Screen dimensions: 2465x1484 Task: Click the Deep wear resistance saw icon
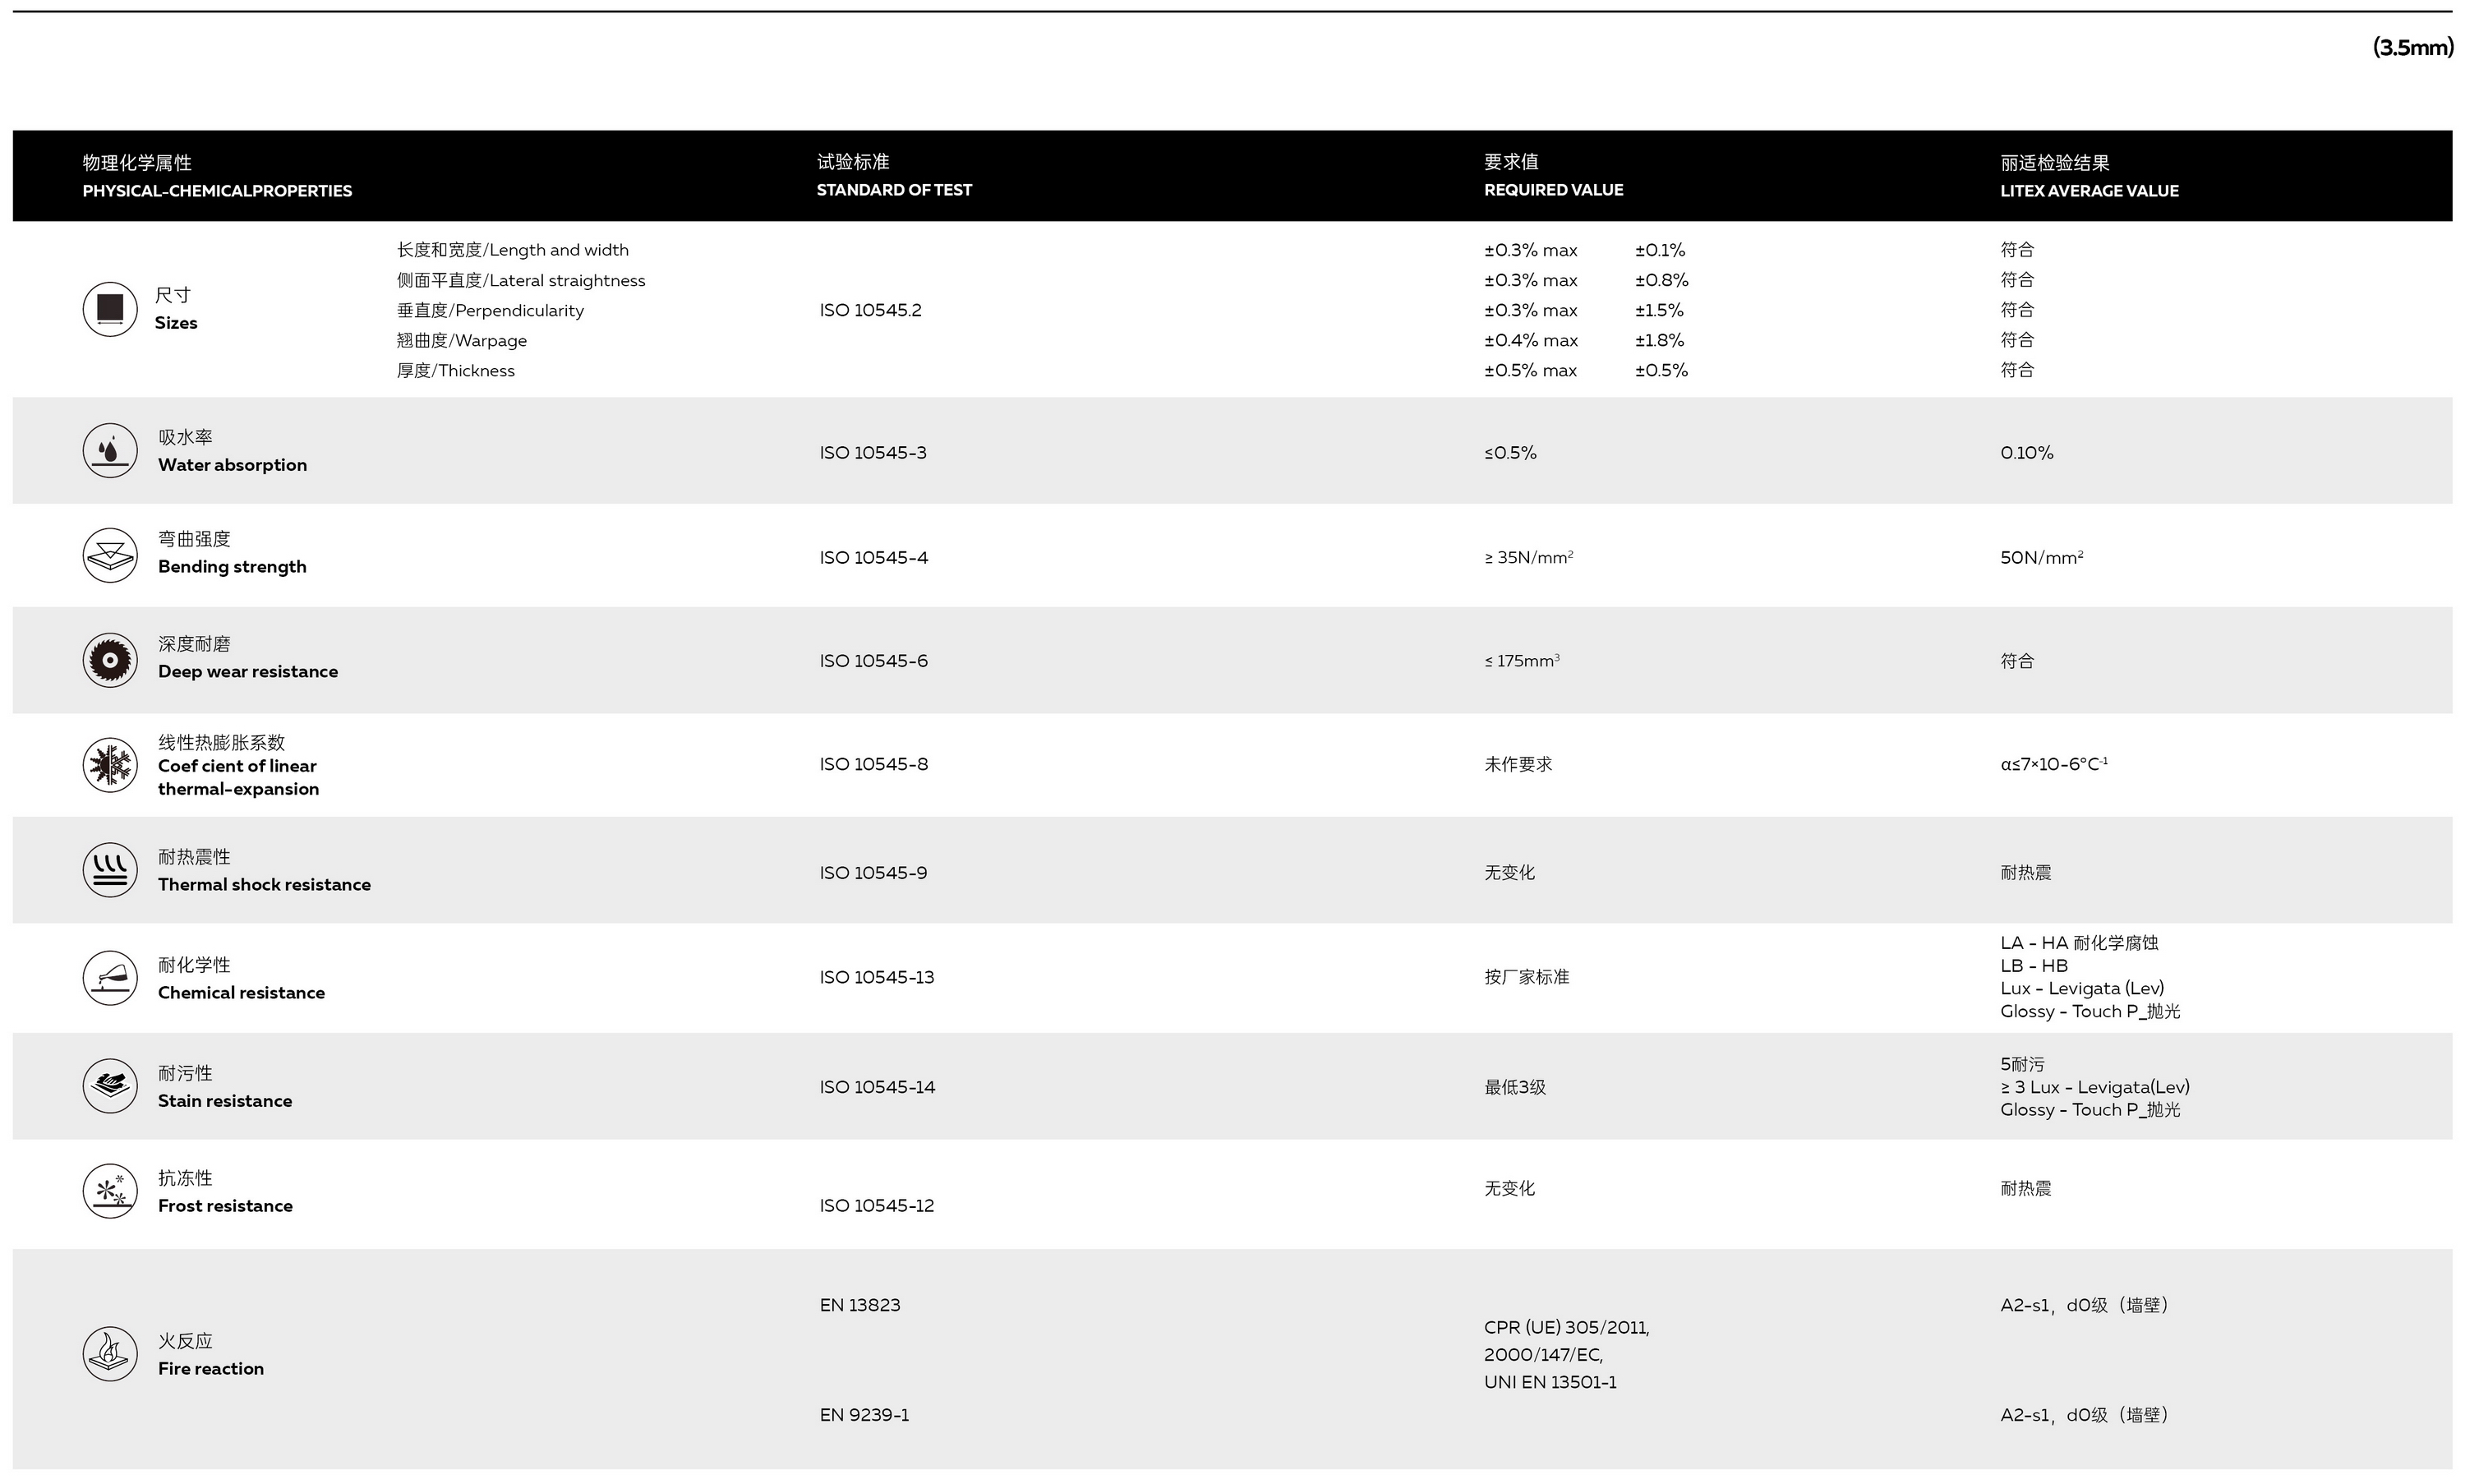(x=110, y=660)
